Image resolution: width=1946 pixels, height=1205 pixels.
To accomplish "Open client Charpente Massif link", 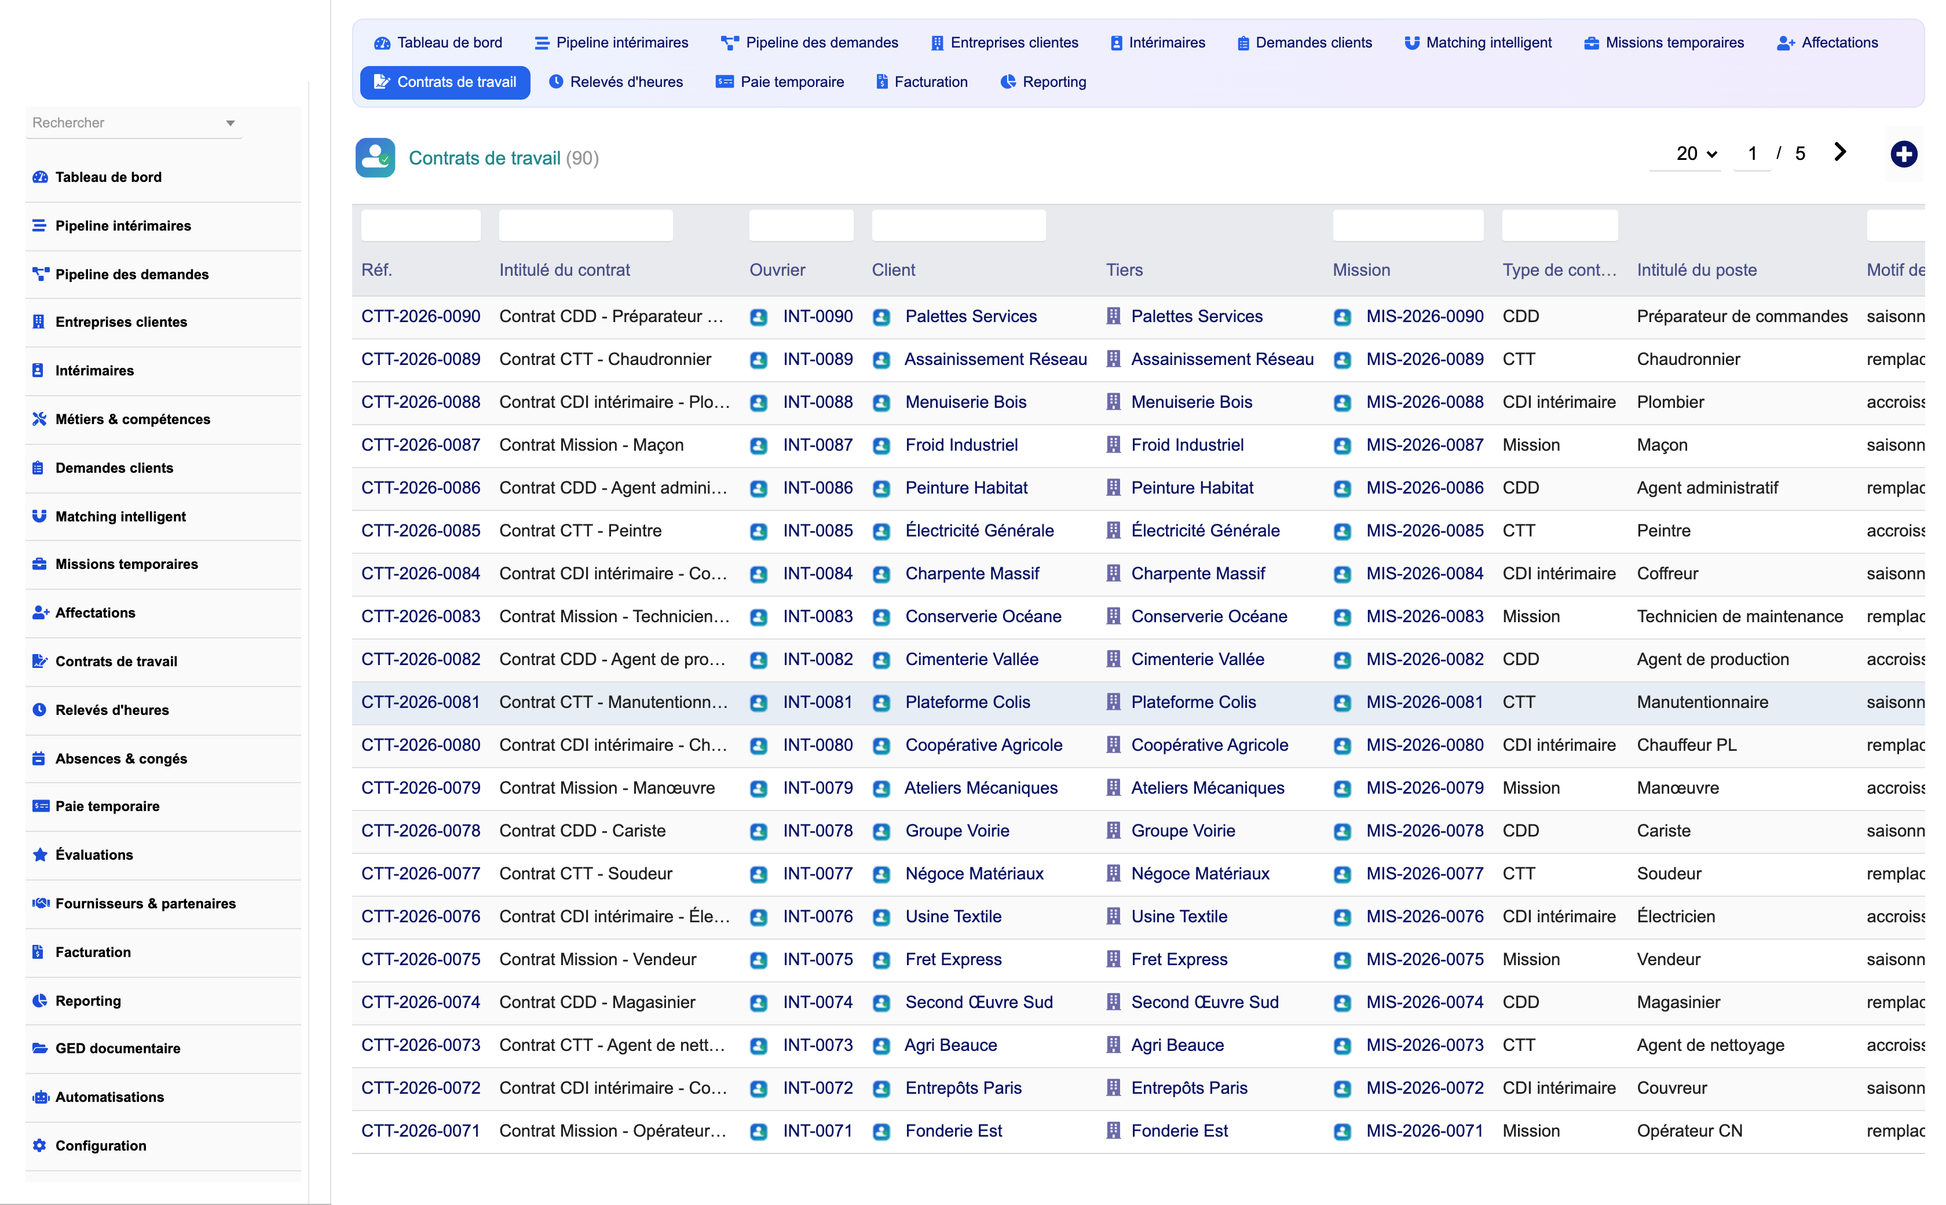I will 972,573.
